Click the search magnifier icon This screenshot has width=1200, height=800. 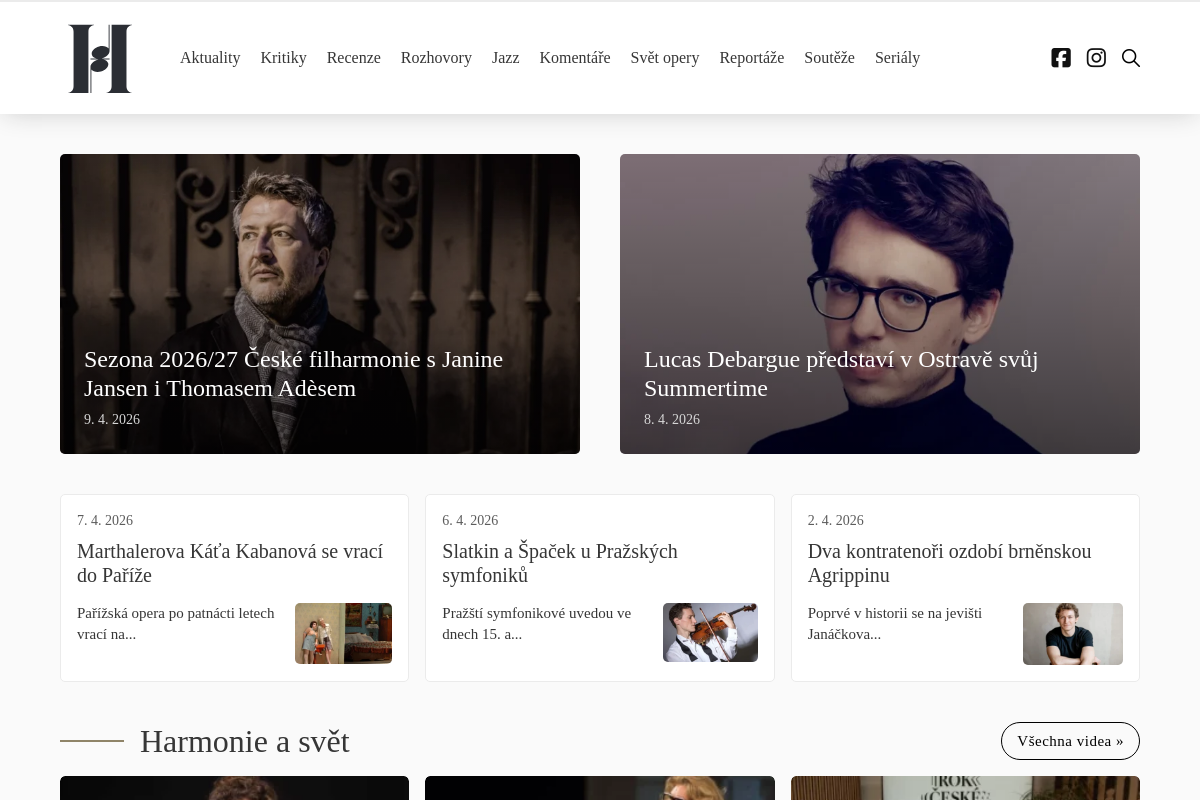coord(1131,58)
